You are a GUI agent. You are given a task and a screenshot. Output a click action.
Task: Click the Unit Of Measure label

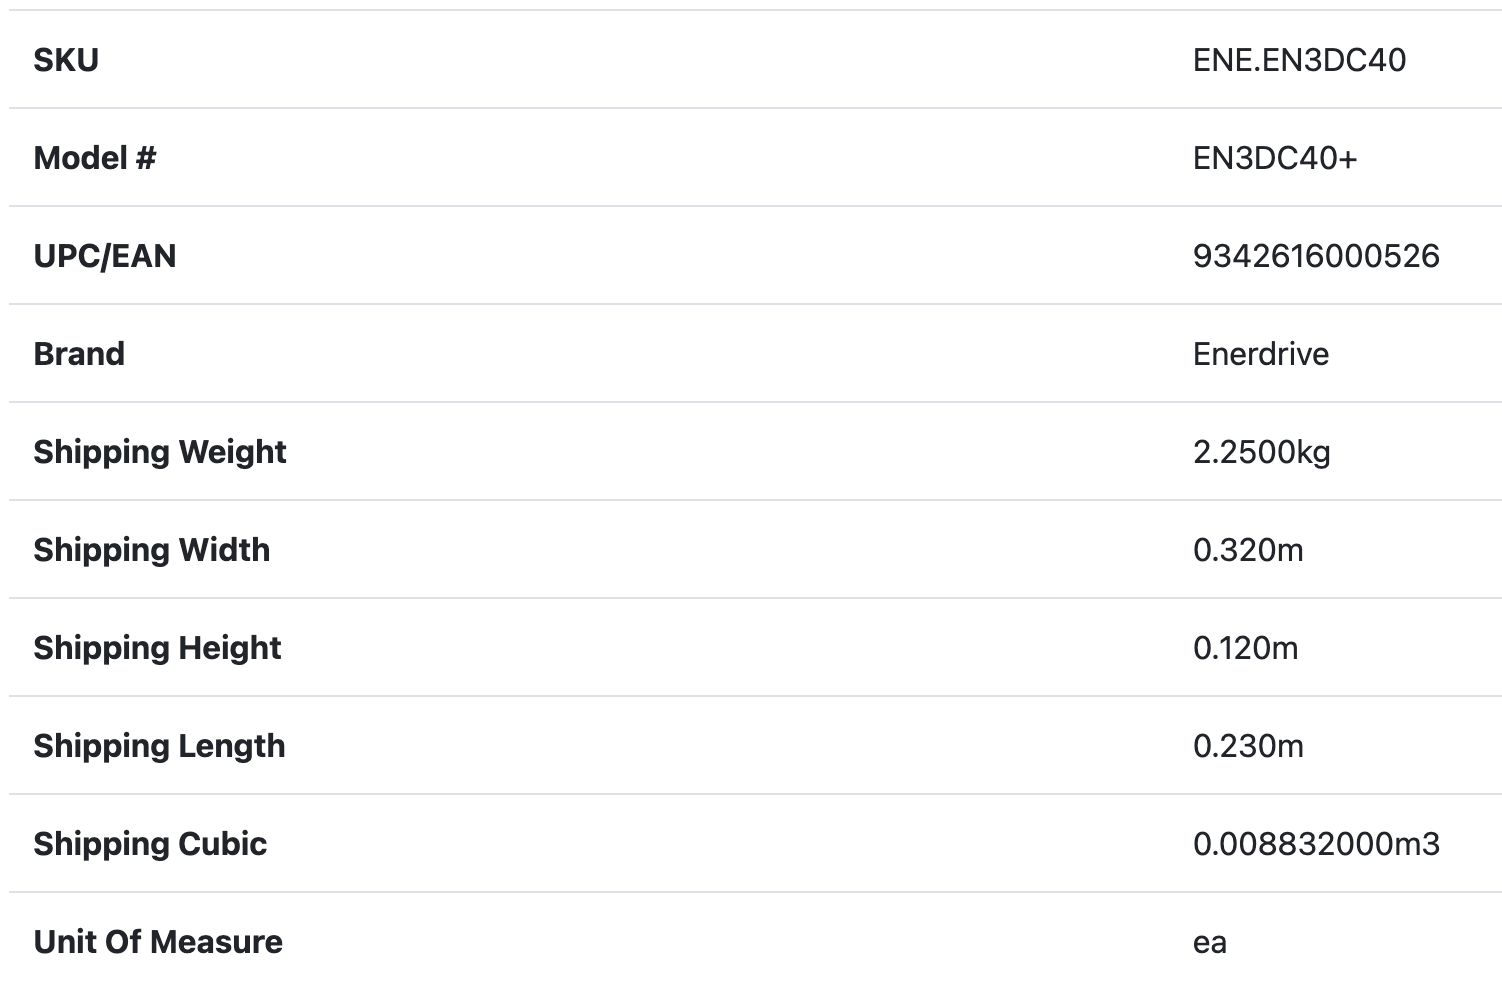click(x=158, y=942)
